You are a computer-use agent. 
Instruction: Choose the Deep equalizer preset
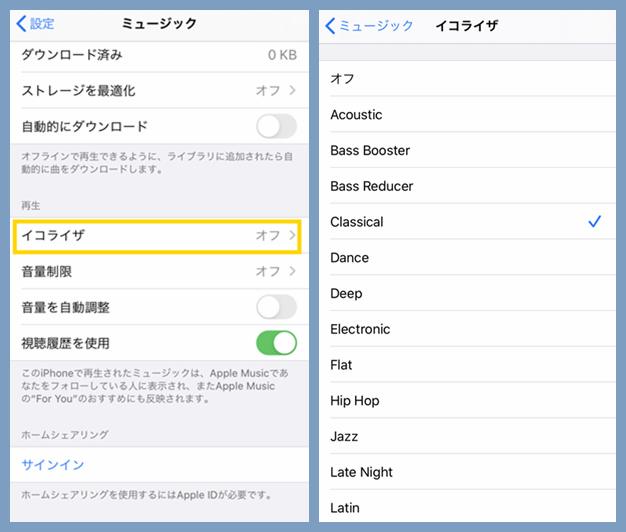tap(467, 293)
